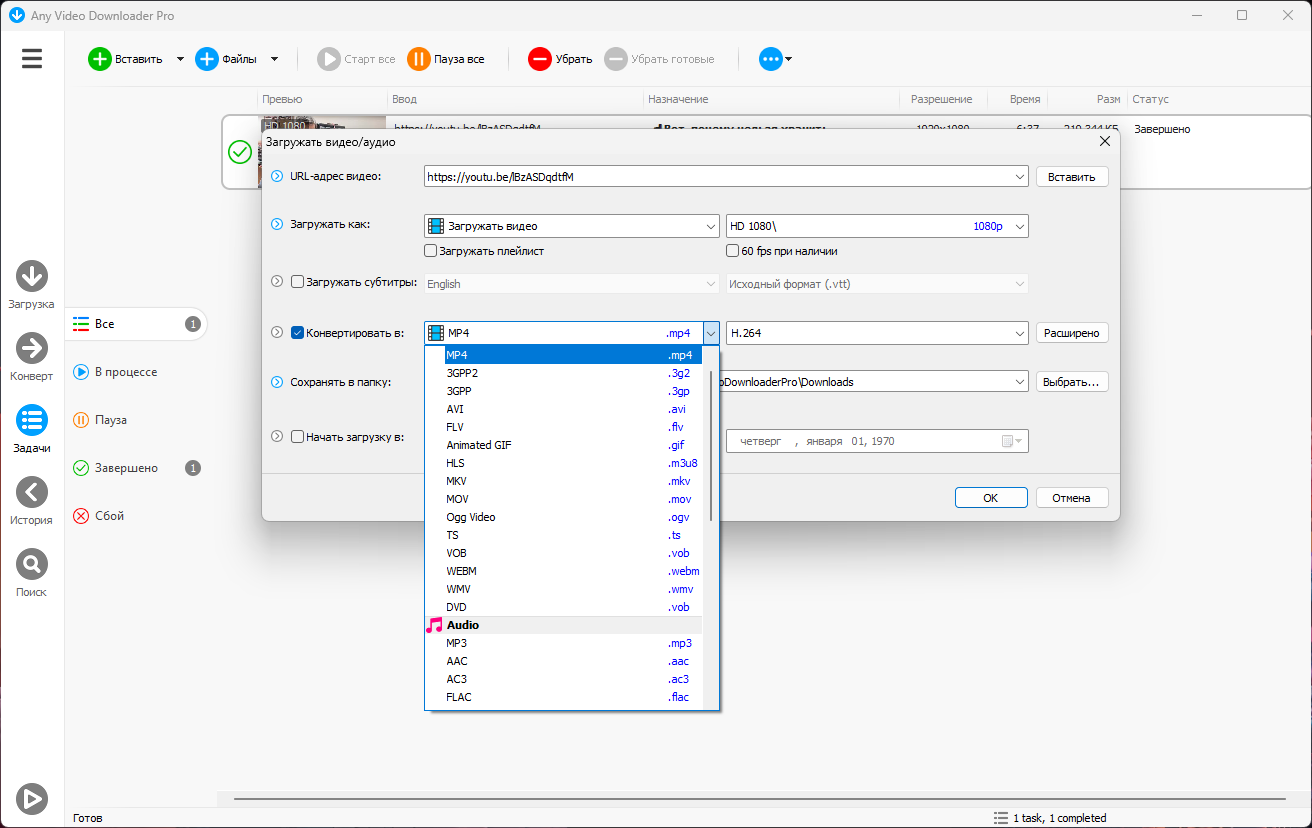Select MP3 audio format
Viewport: 1312px width, 828px height.
(563, 643)
